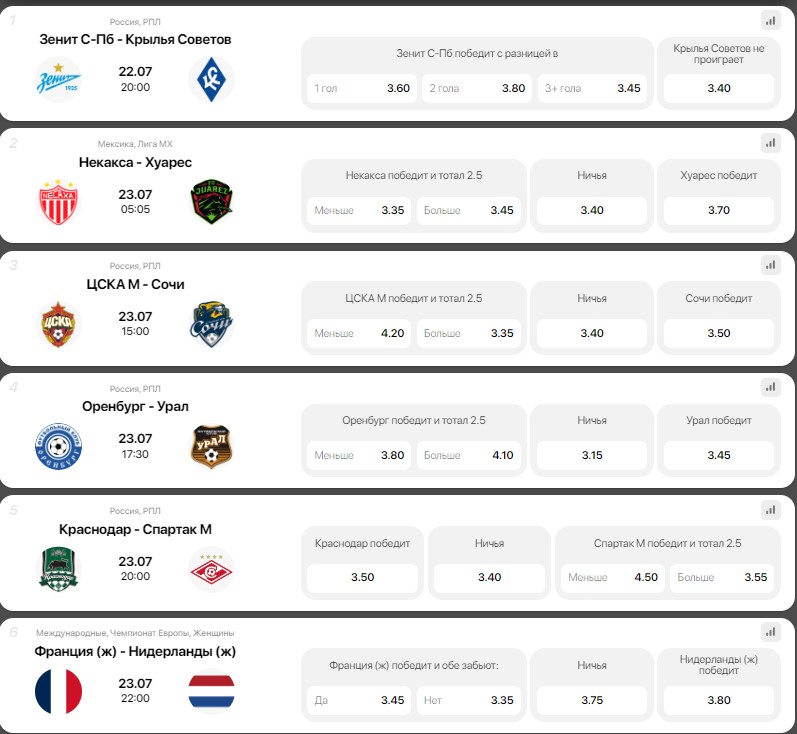This screenshot has width=797, height=734.
Task: Open the Франция (ж) - Нидерланды (ж) match title
Action: tap(135, 651)
